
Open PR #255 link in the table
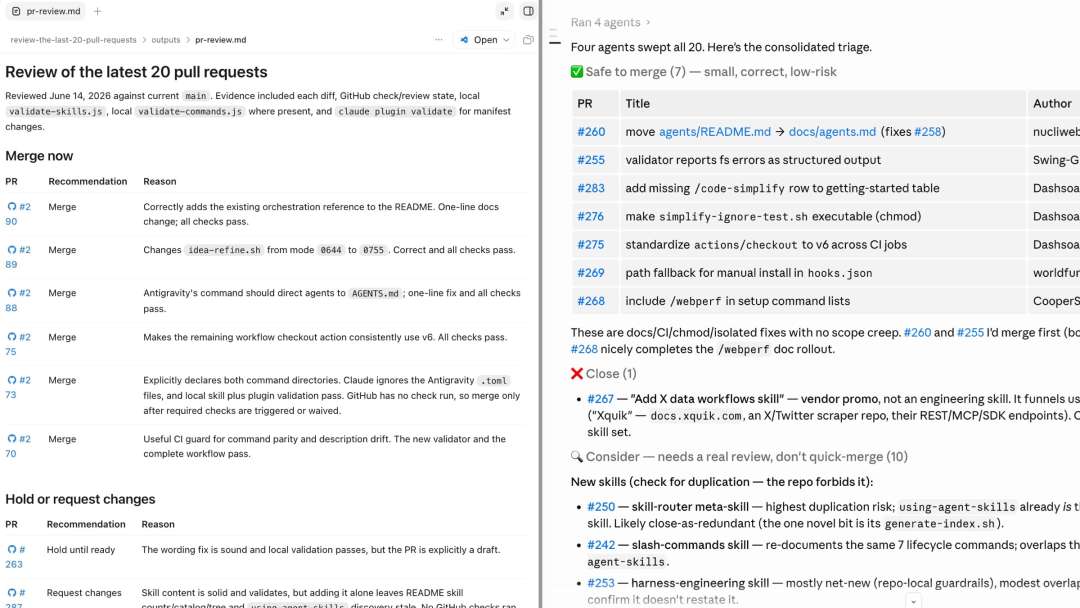[591, 160]
